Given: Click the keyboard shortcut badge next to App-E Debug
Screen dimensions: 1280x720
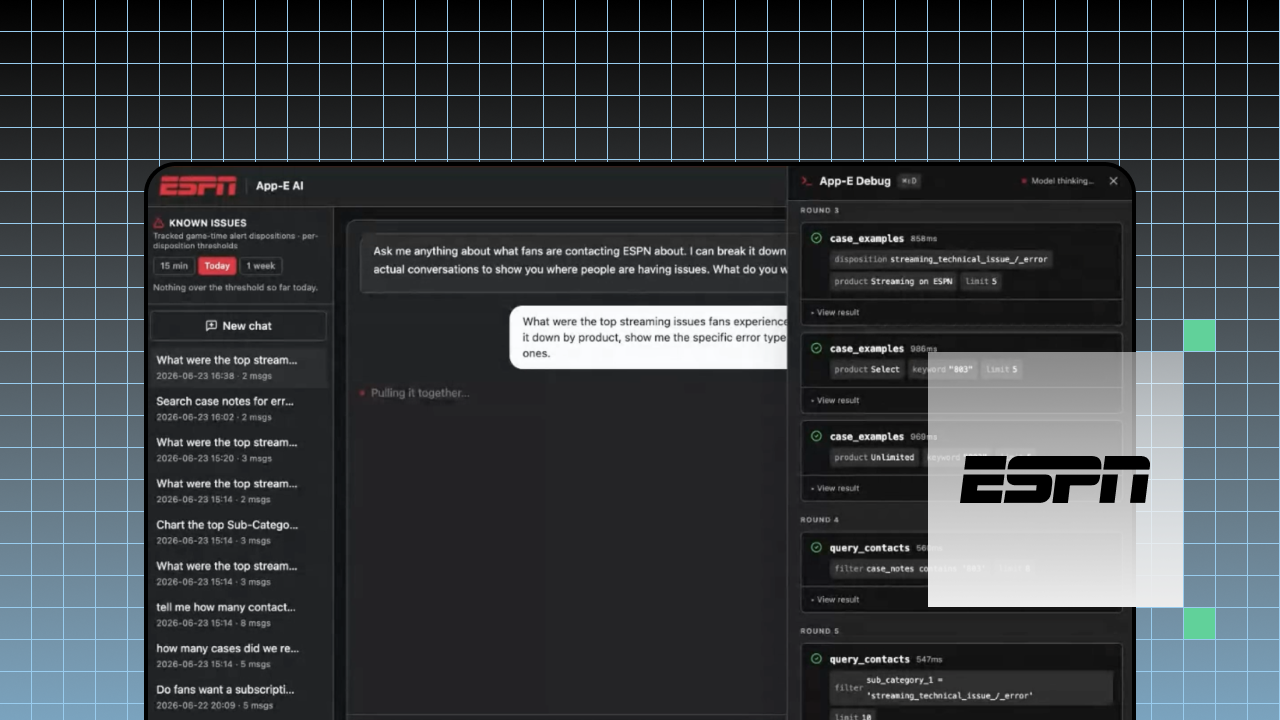Looking at the screenshot, I should click(908, 181).
